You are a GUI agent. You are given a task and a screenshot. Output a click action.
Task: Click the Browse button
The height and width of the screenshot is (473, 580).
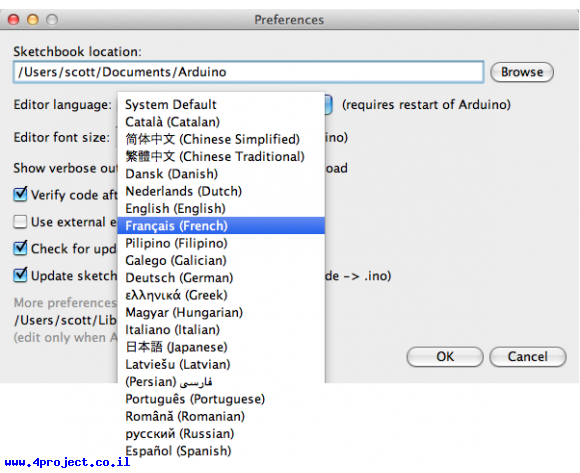522,72
